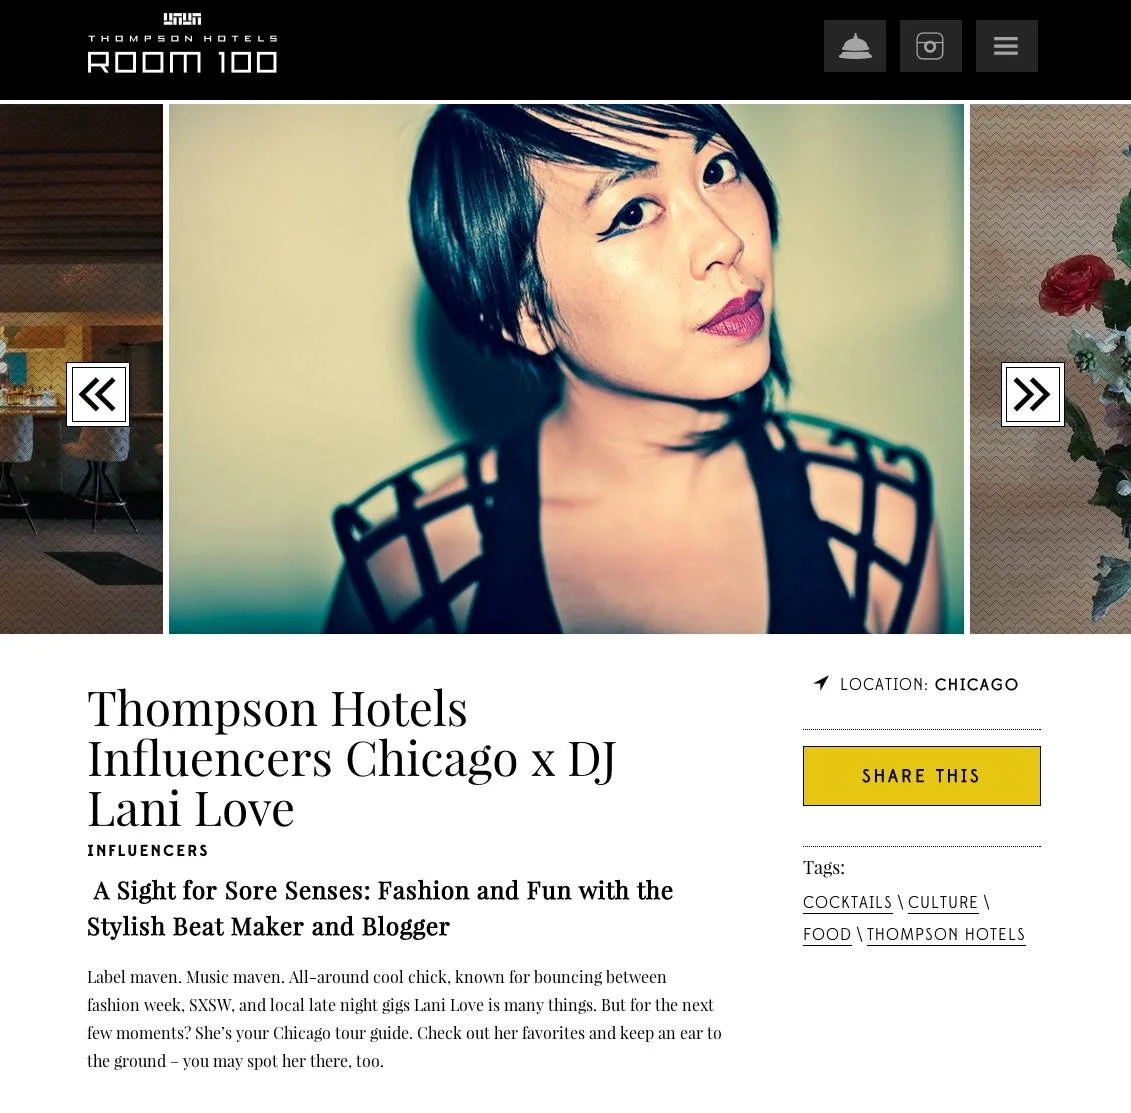Advance to next slide with right double-arrow
This screenshot has height=1113, width=1131.
point(1032,395)
